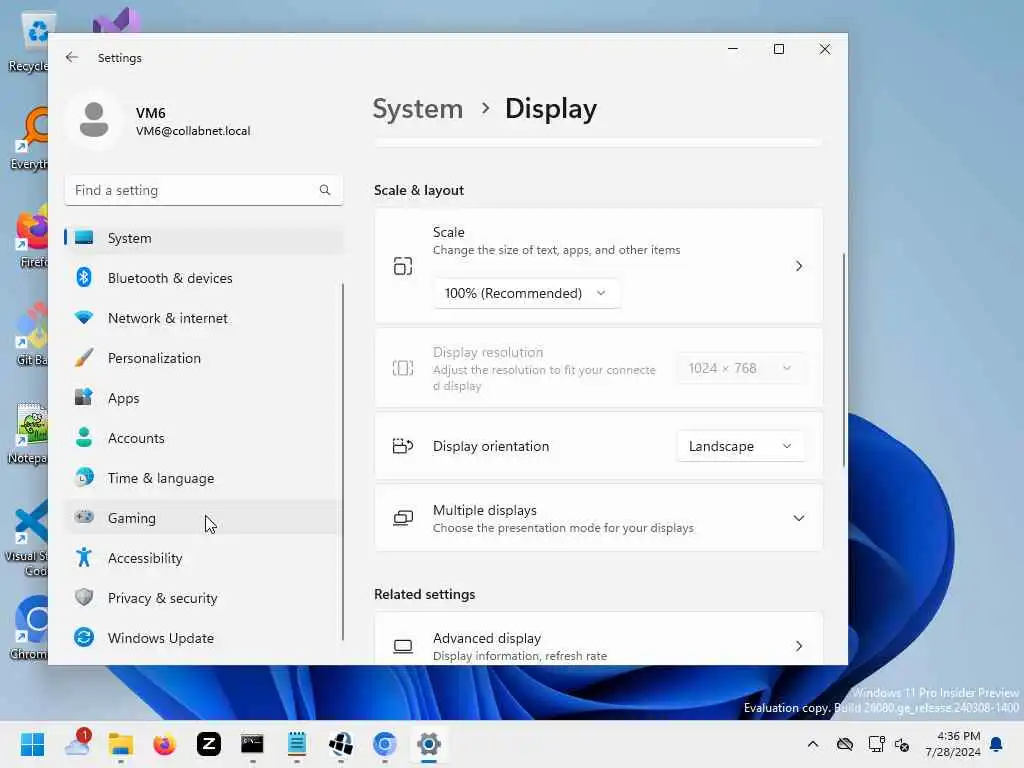Open the notifications bell icon

[996, 744]
